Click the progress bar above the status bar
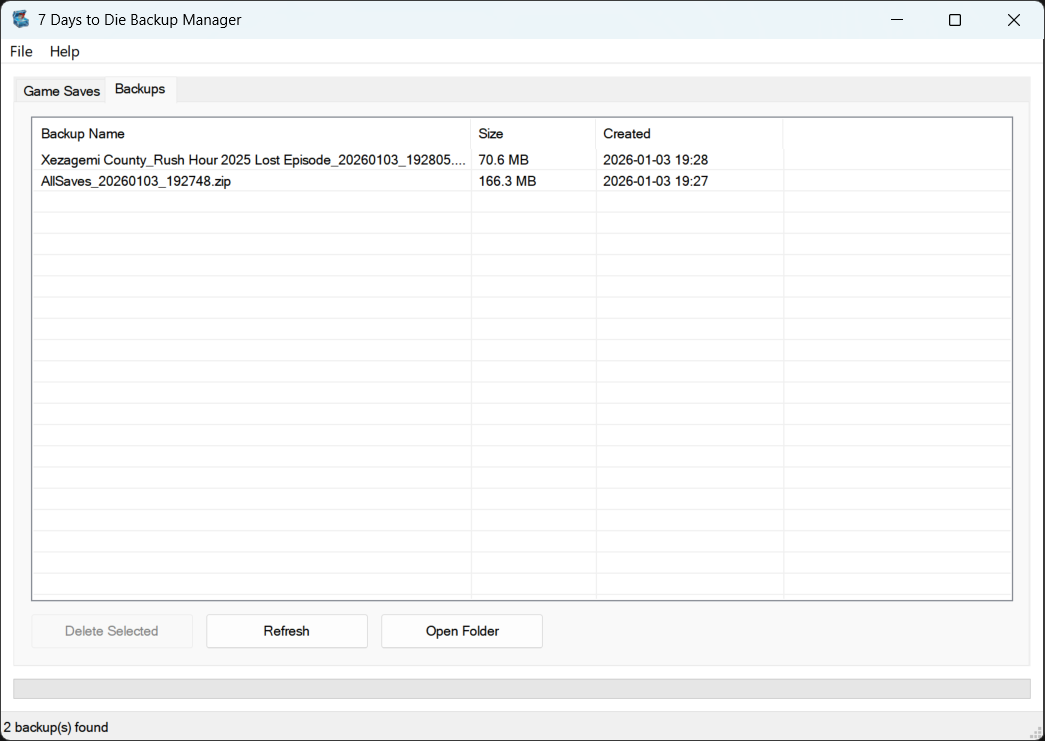This screenshot has height=741, width=1045. (x=521, y=689)
